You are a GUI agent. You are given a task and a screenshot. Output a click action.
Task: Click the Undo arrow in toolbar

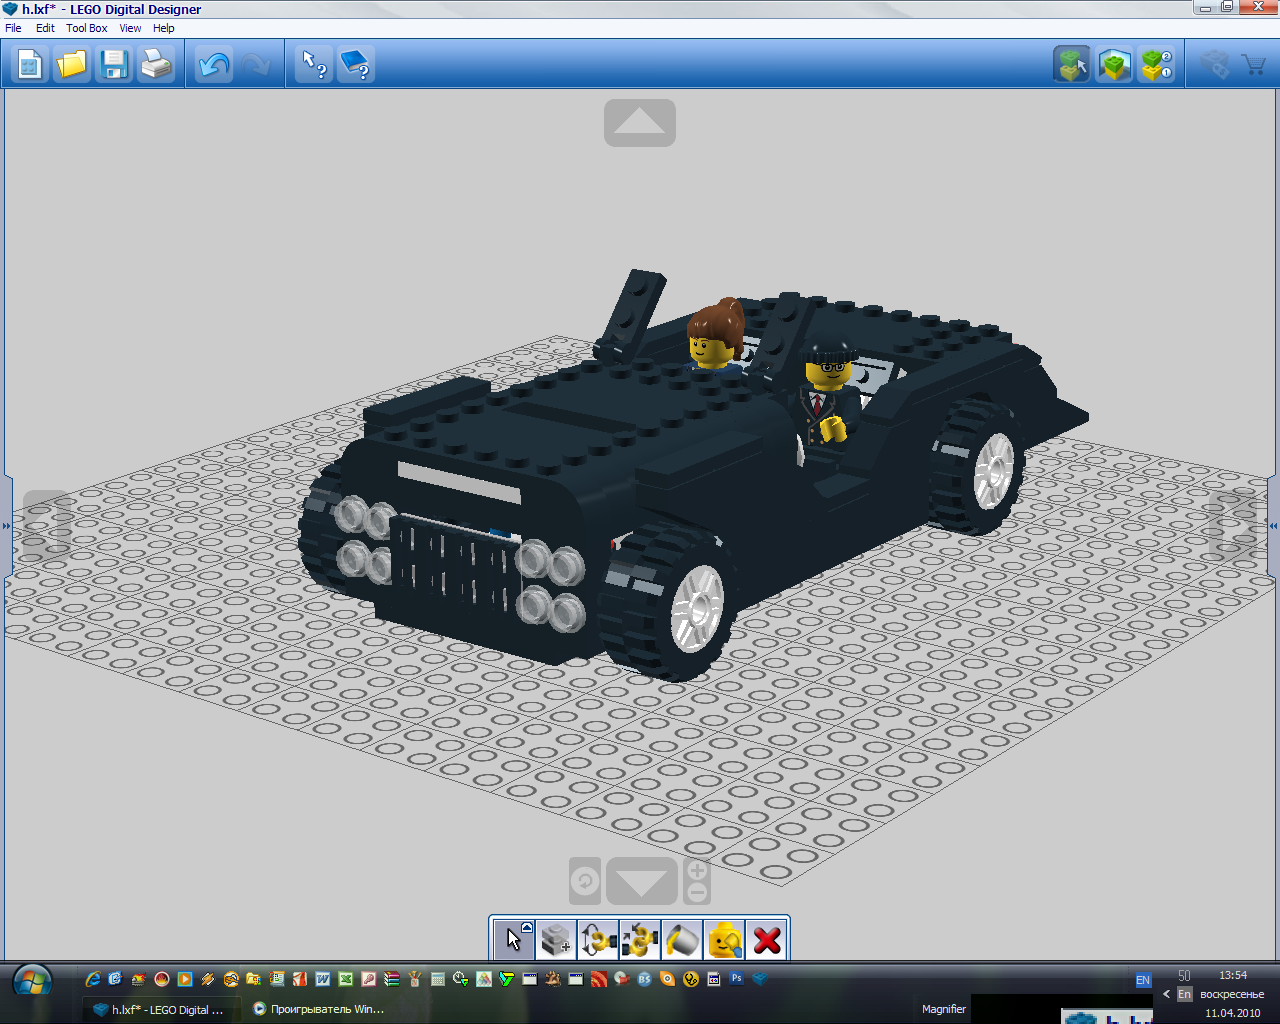tap(214, 66)
